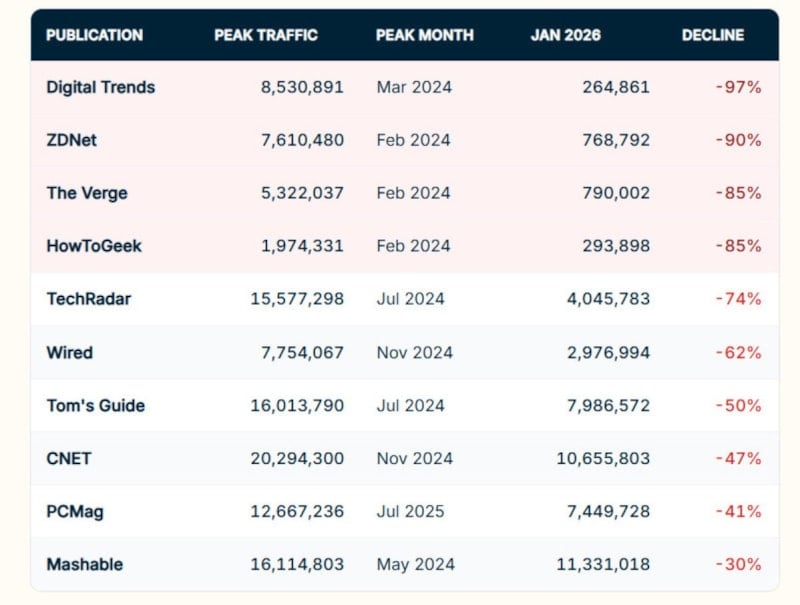The height and width of the screenshot is (605, 800).
Task: Click the ZDNet row label
Action: coord(72,140)
